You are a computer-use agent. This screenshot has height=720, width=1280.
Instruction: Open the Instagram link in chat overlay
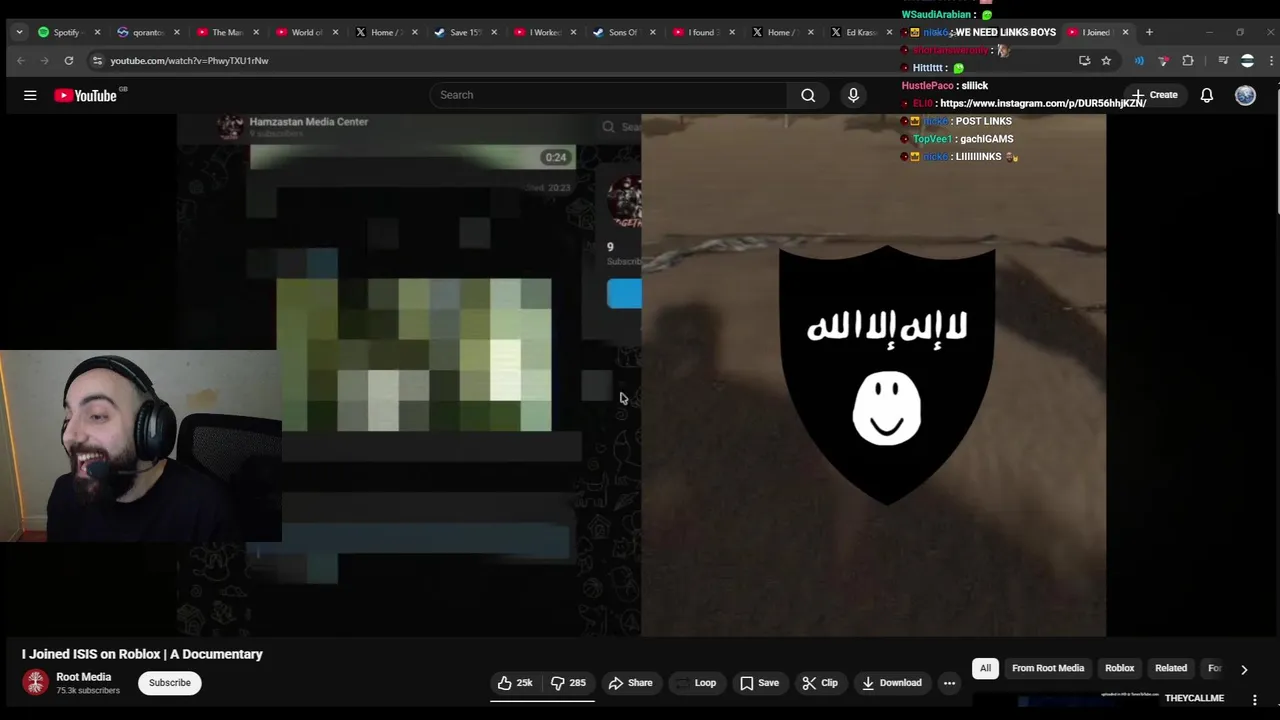click(x=1043, y=103)
